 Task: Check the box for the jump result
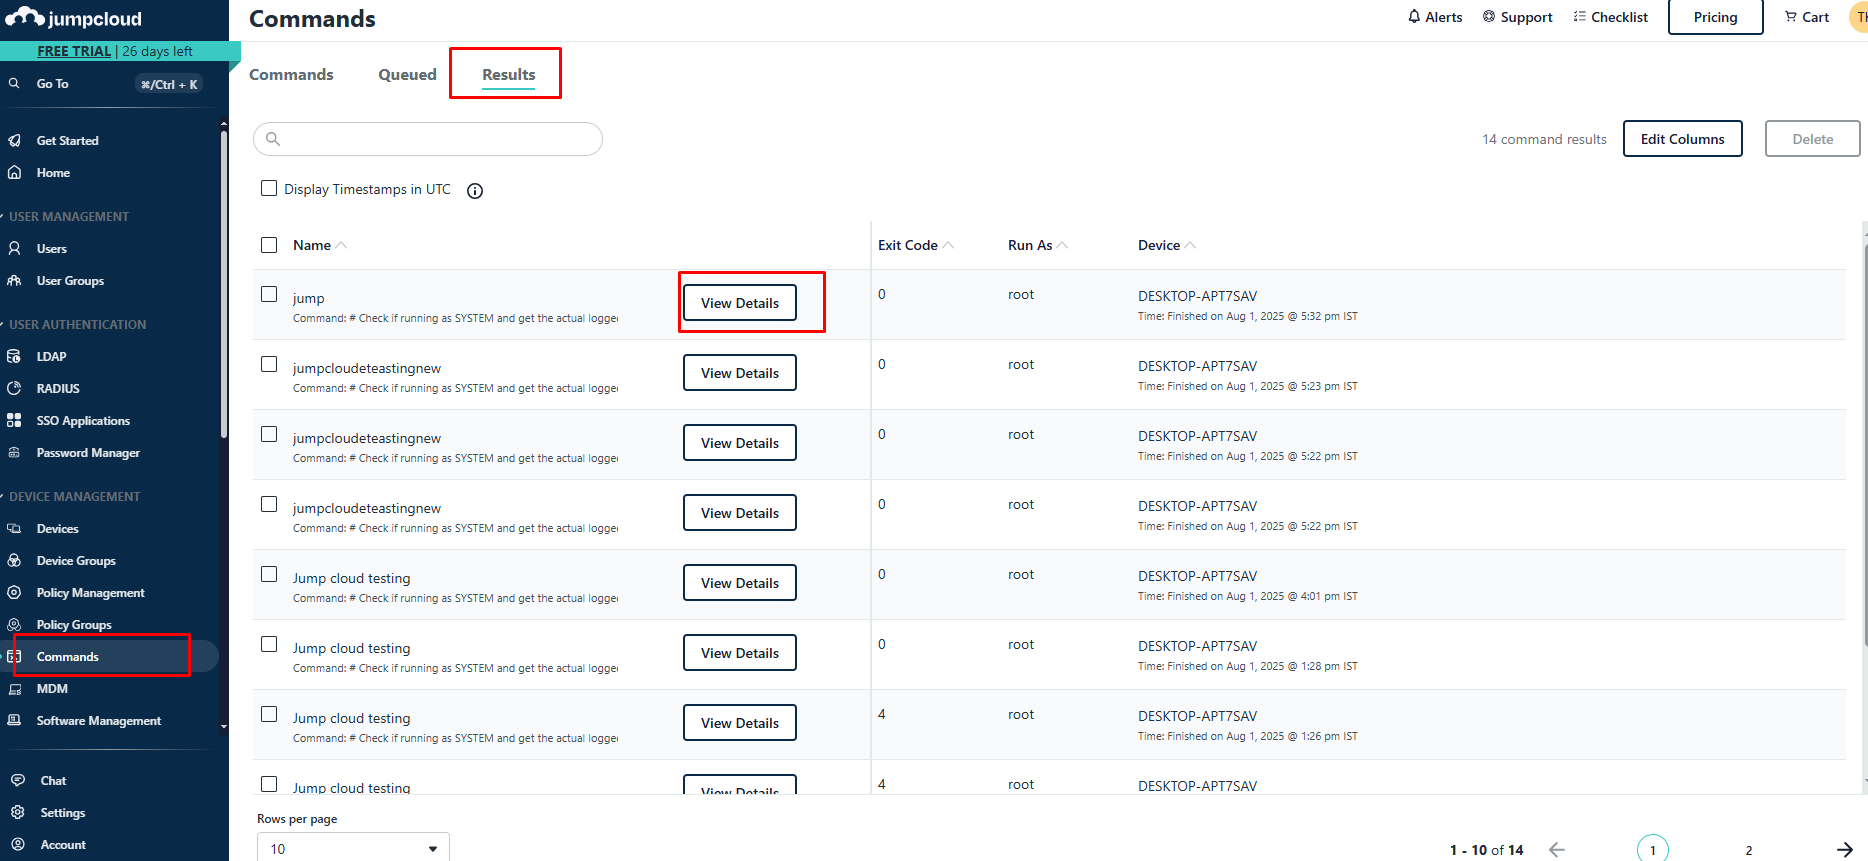(x=269, y=294)
